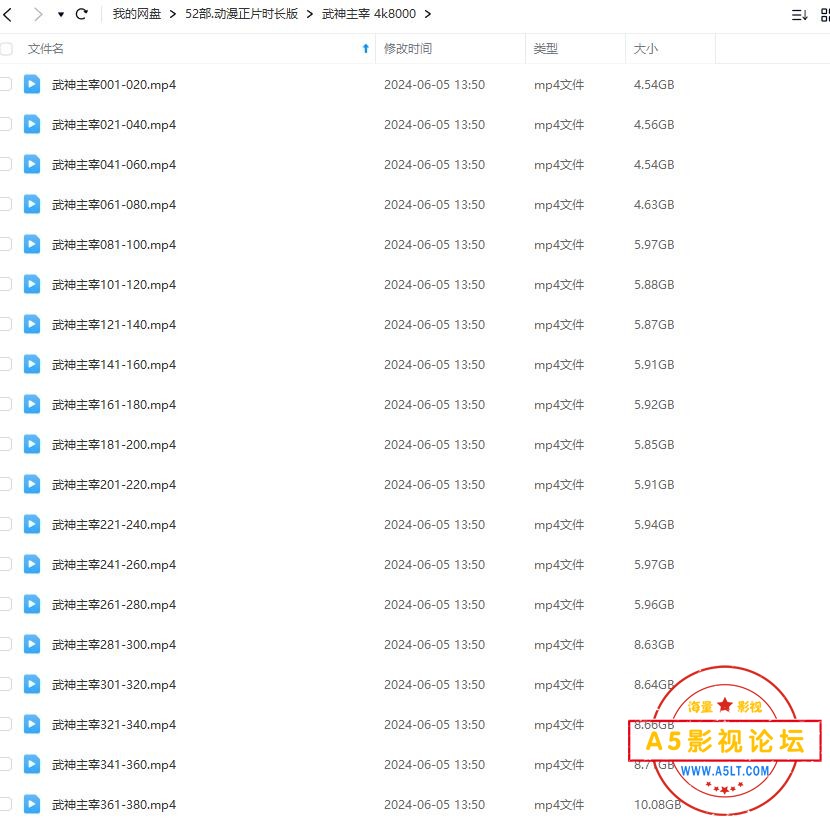This screenshot has width=830, height=826.
Task: Click video icon of 武神主宰341-360.mp4
Action: point(32,764)
